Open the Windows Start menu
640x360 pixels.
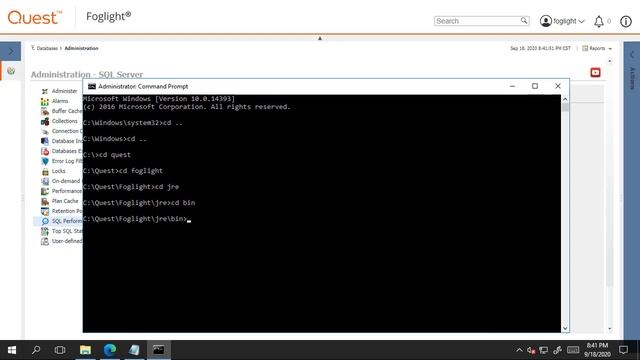pos(12,350)
